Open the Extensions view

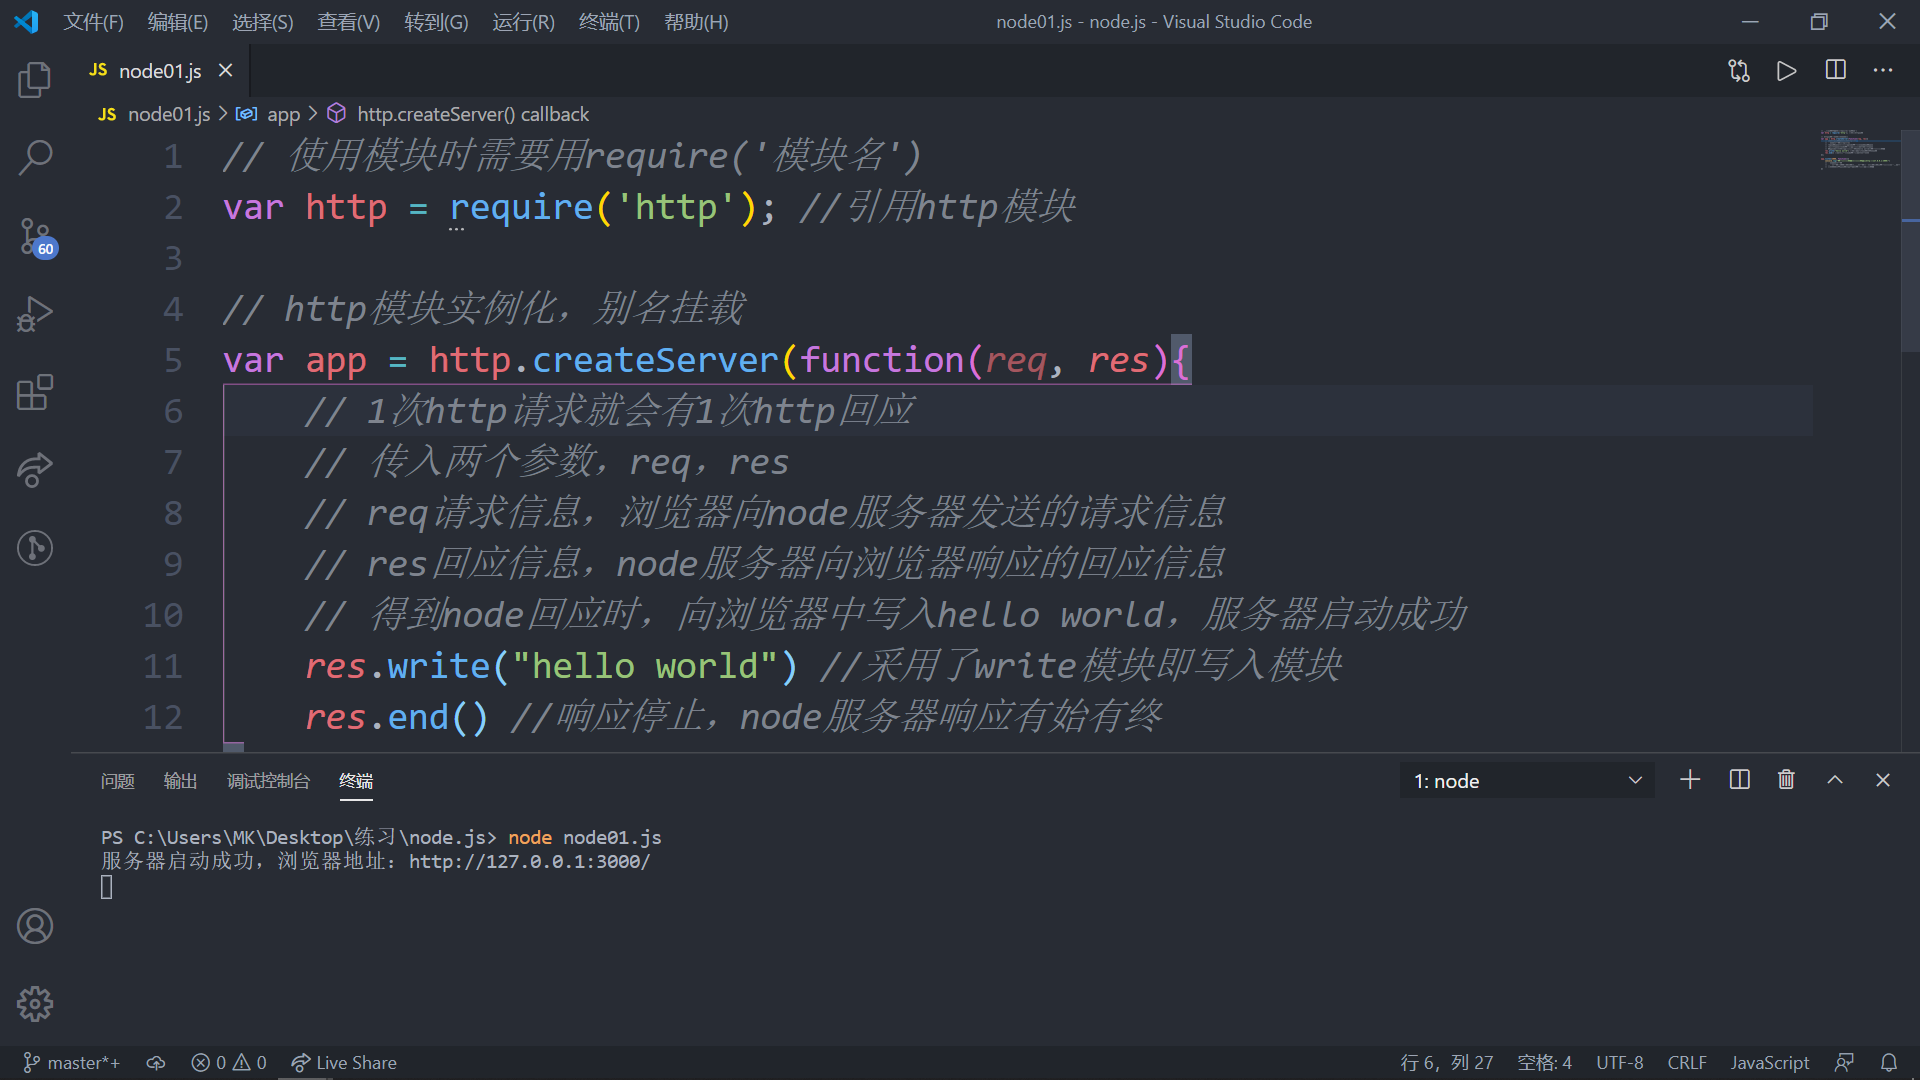(x=34, y=392)
